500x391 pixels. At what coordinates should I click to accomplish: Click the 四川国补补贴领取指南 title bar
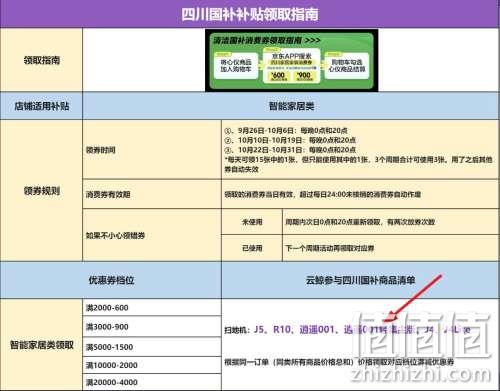[x=250, y=14]
